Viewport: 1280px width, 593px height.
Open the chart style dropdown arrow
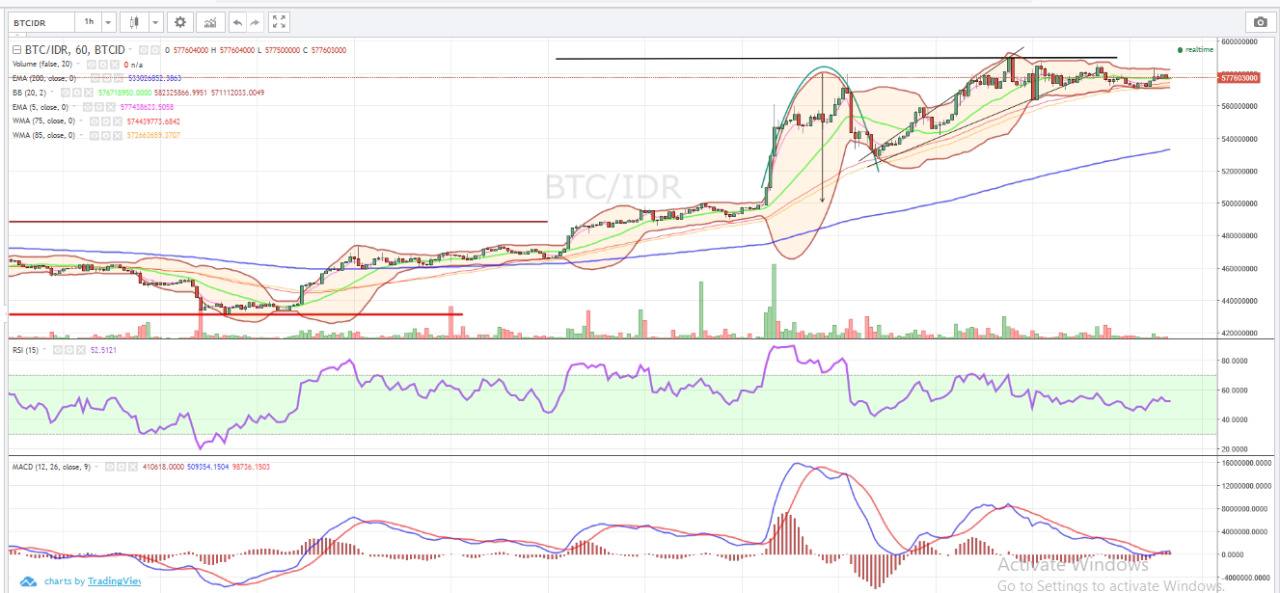pyautogui.click(x=155, y=21)
